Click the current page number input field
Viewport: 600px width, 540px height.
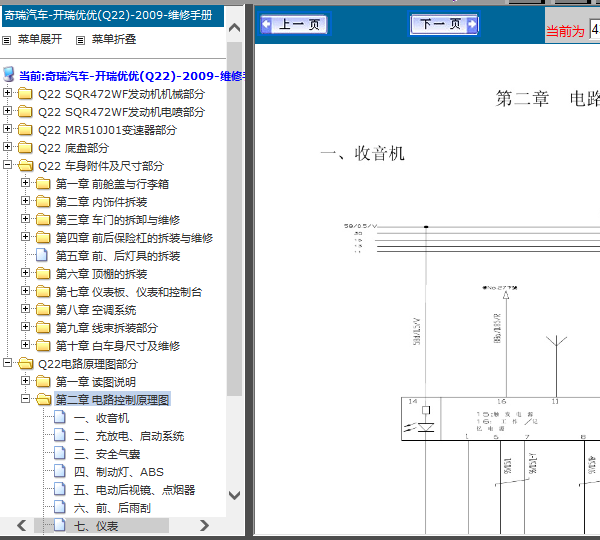[x=595, y=29]
